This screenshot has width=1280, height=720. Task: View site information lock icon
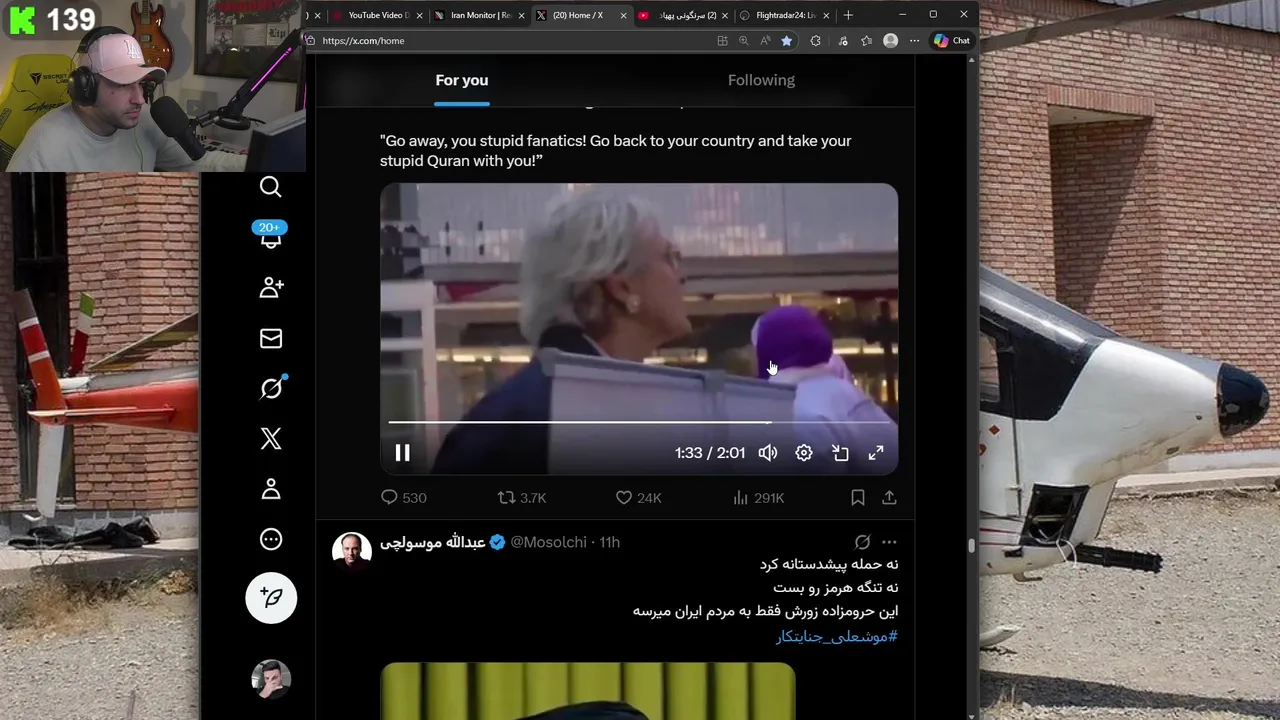[310, 41]
